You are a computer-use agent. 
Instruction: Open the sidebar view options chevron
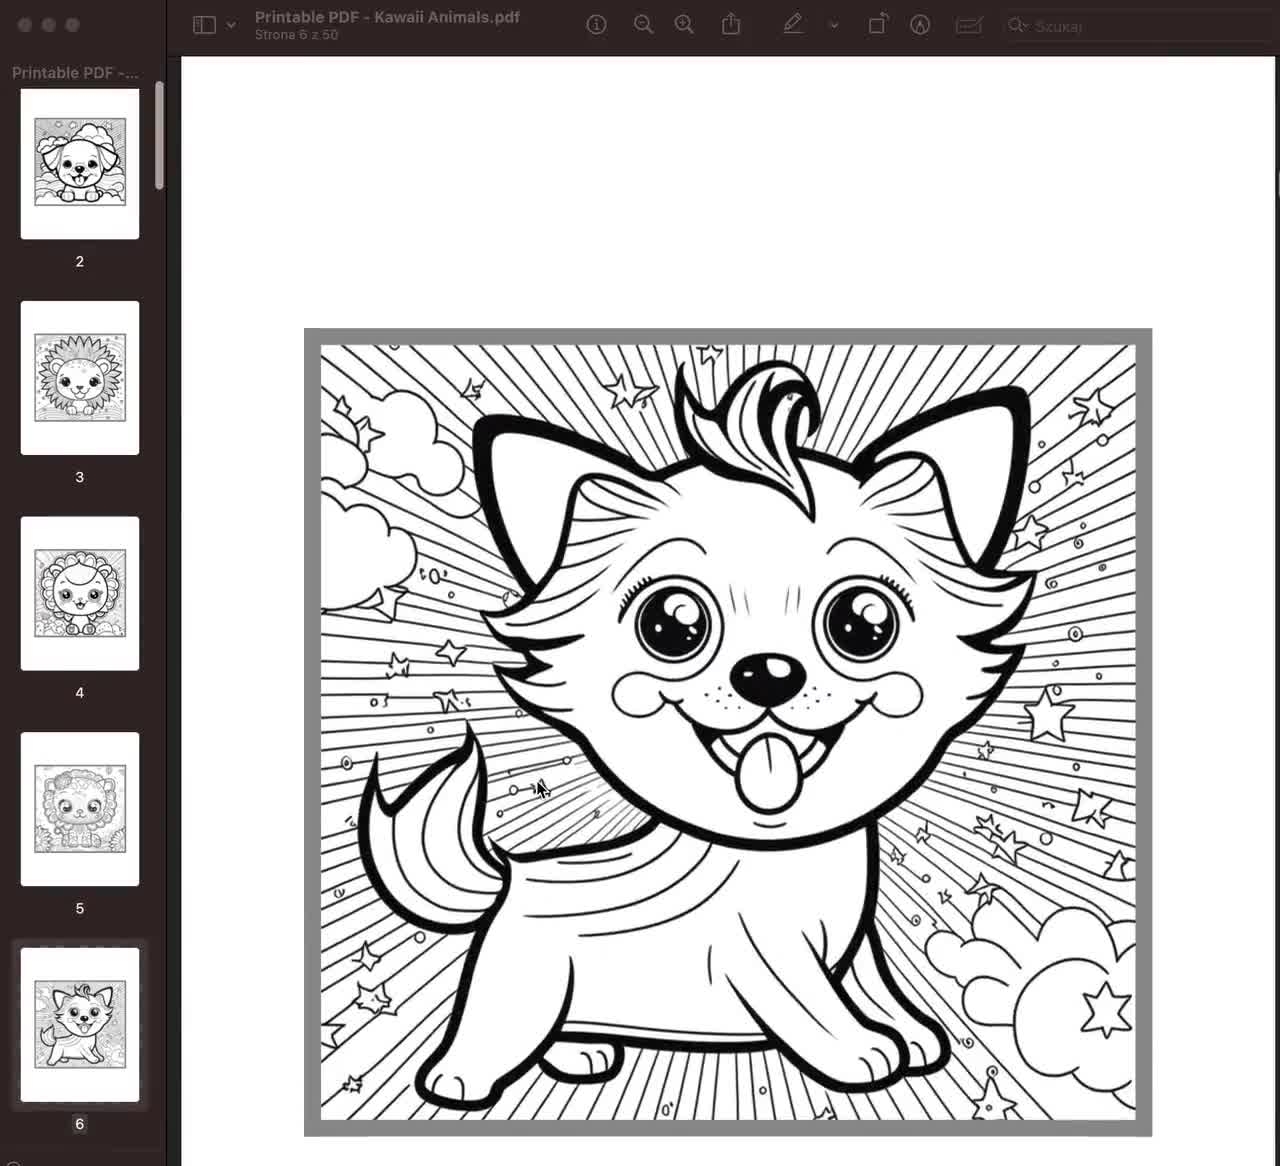point(231,25)
